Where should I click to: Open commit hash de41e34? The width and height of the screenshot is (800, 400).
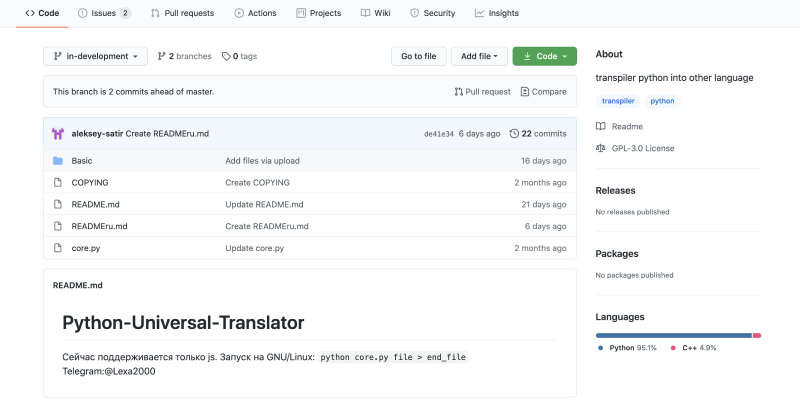(x=438, y=133)
